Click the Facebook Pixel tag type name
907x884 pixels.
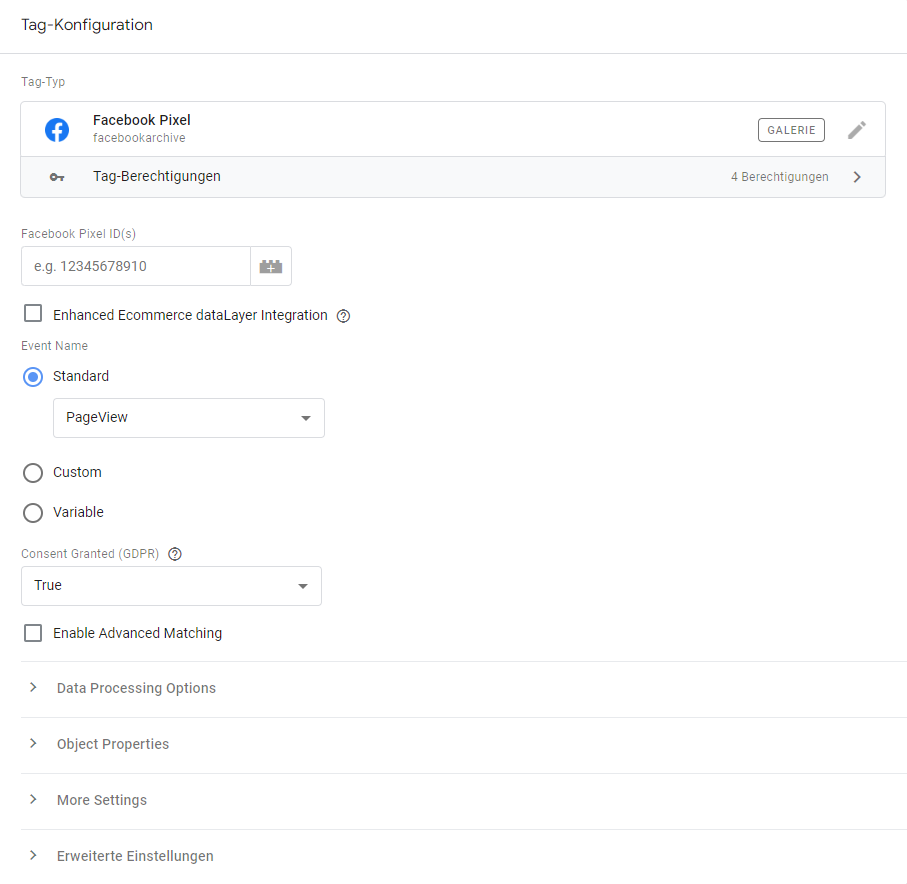coord(142,120)
